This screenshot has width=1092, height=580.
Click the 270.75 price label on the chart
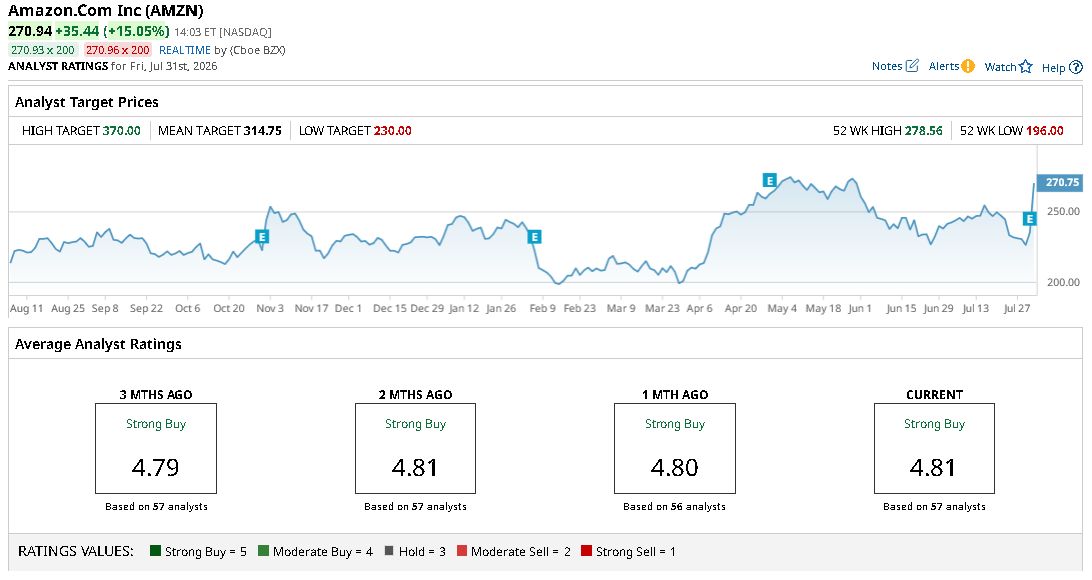coord(1059,182)
